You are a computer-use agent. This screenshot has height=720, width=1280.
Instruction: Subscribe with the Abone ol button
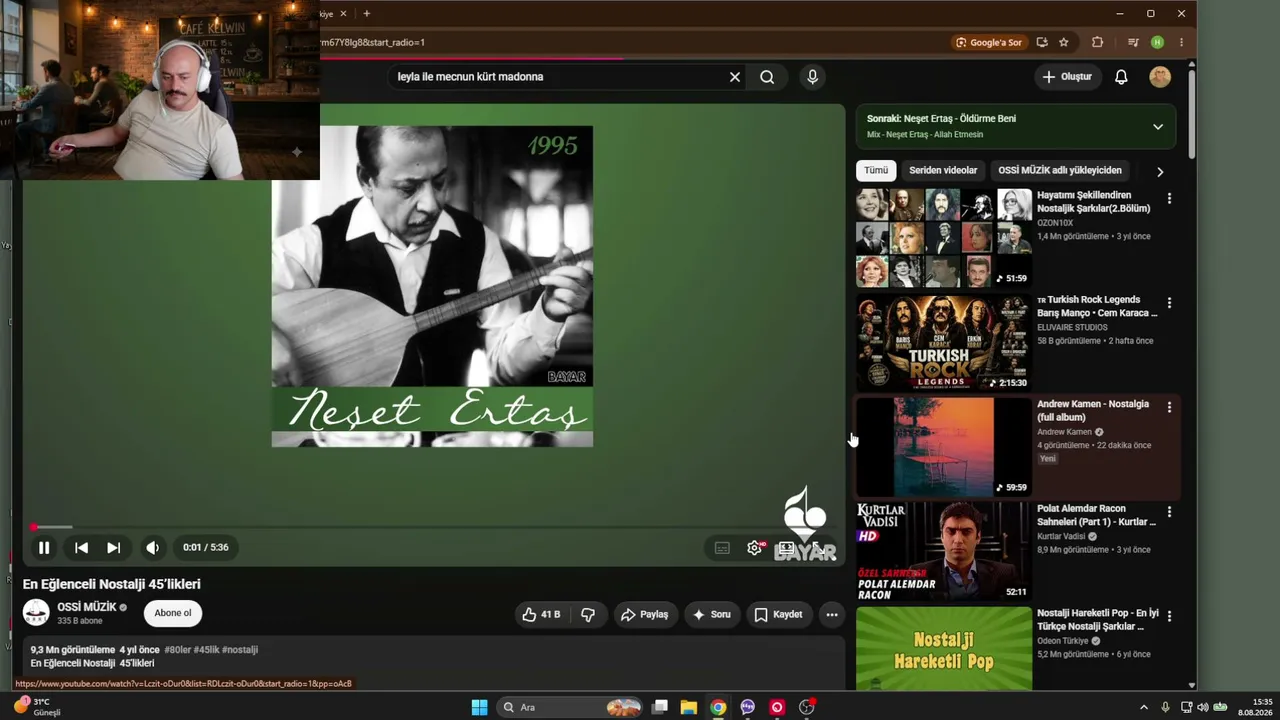[173, 613]
